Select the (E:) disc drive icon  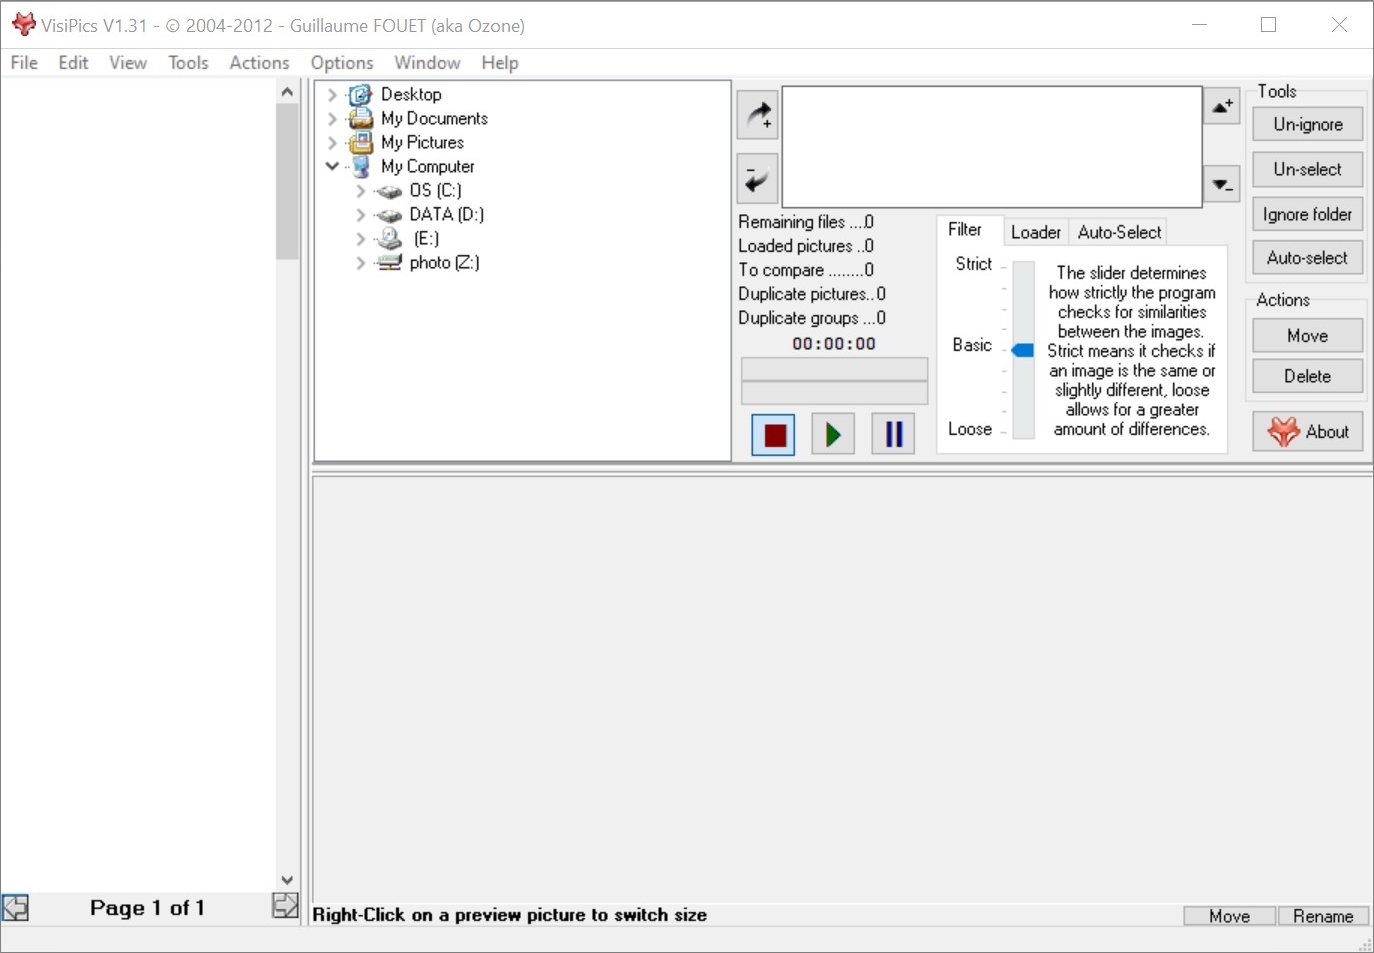pos(389,239)
